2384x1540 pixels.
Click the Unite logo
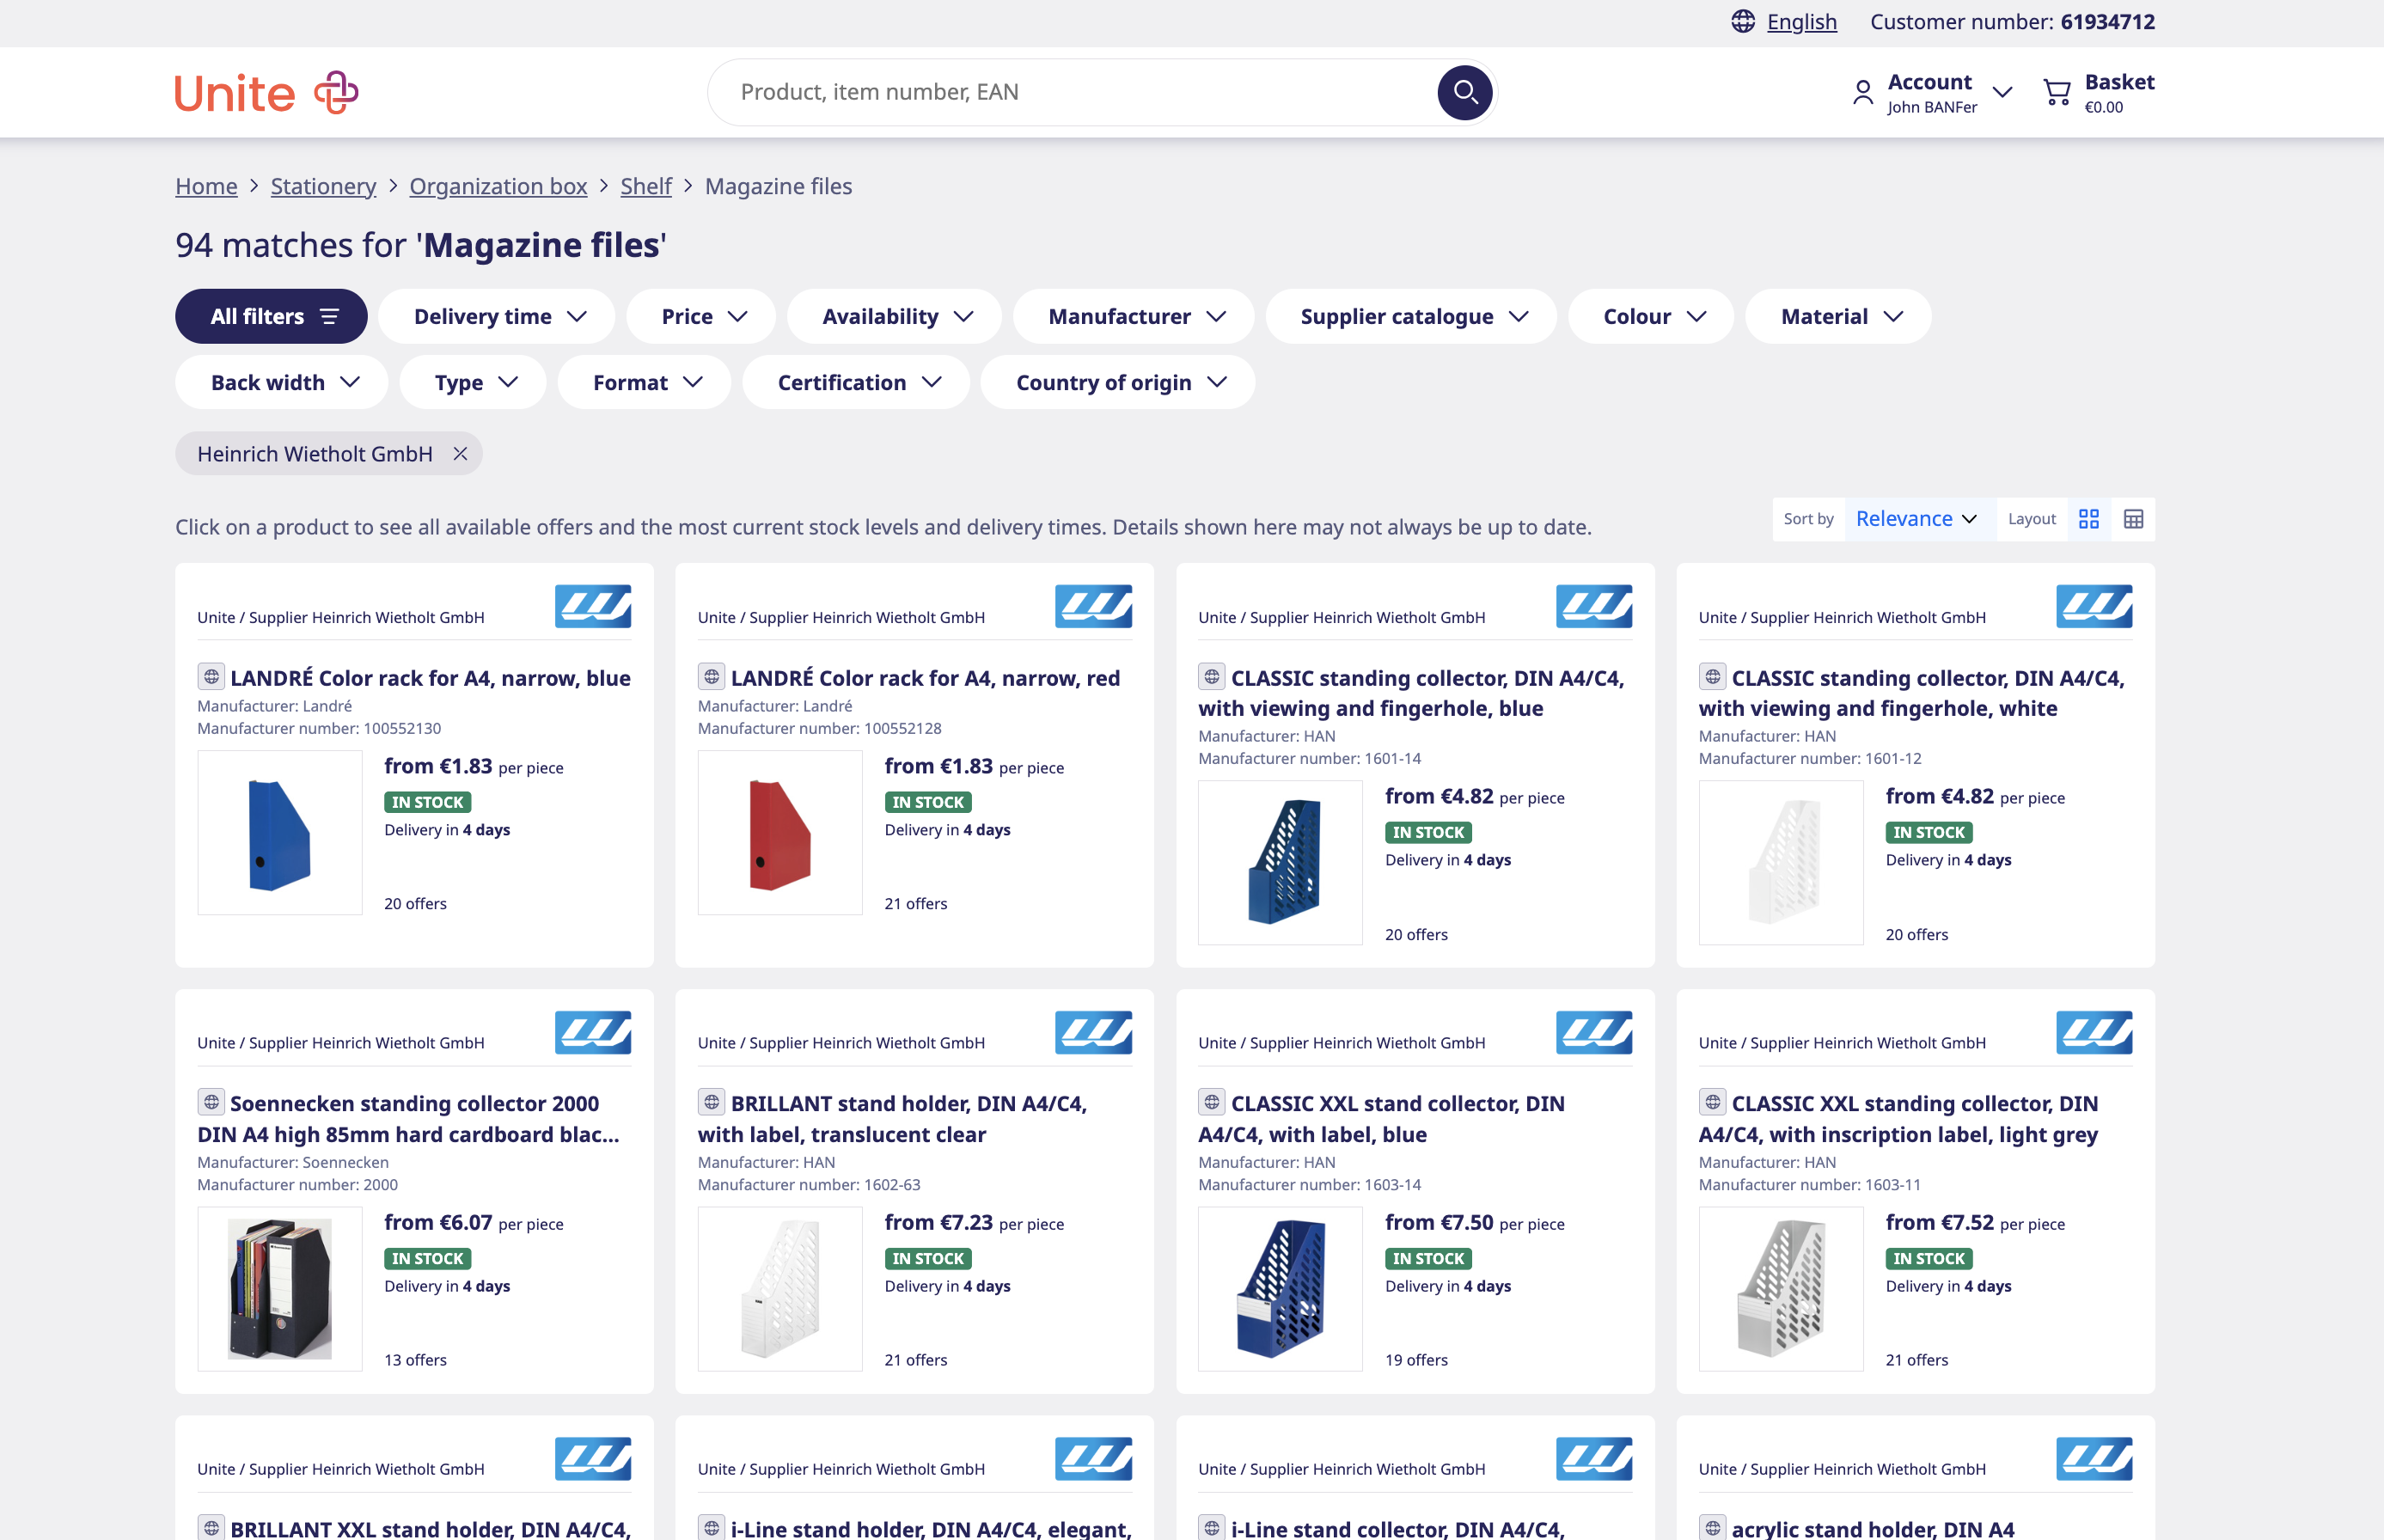click(266, 93)
